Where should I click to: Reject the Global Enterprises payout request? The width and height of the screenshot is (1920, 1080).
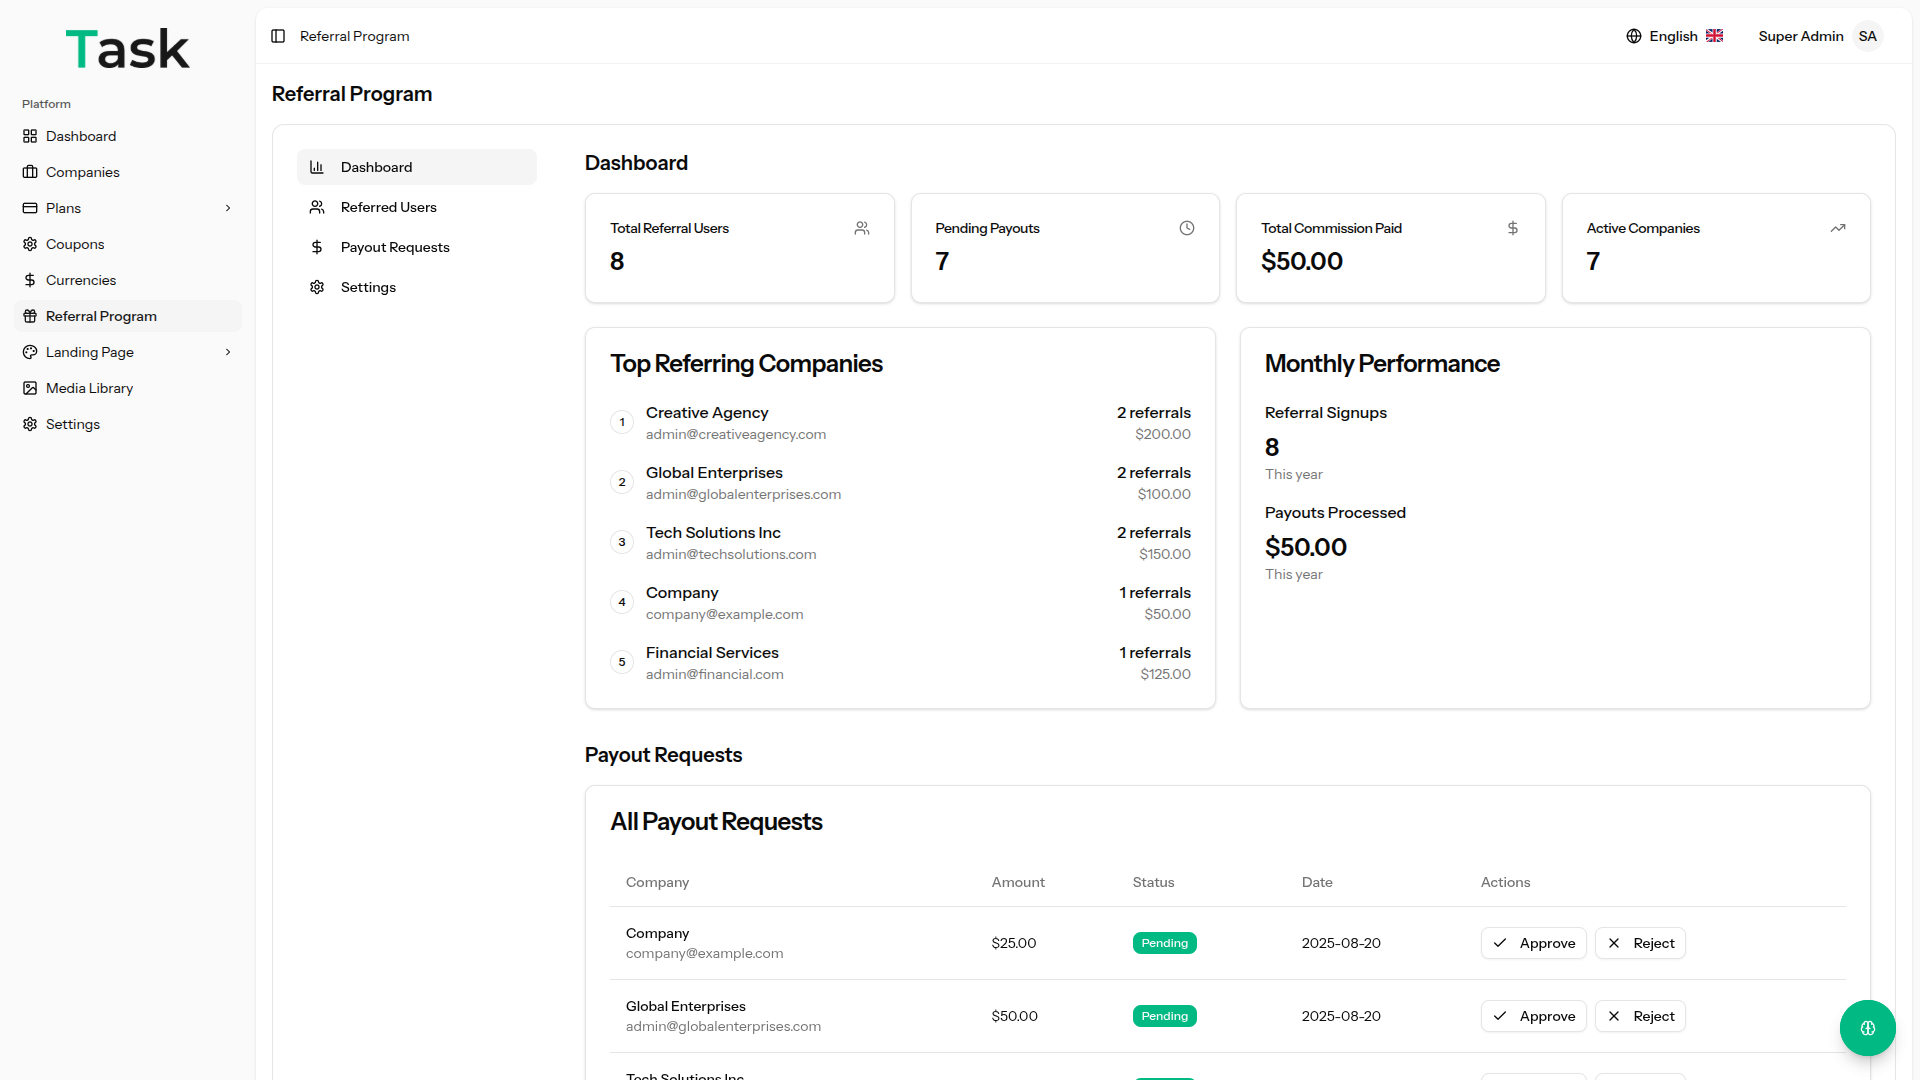pyautogui.click(x=1640, y=1016)
